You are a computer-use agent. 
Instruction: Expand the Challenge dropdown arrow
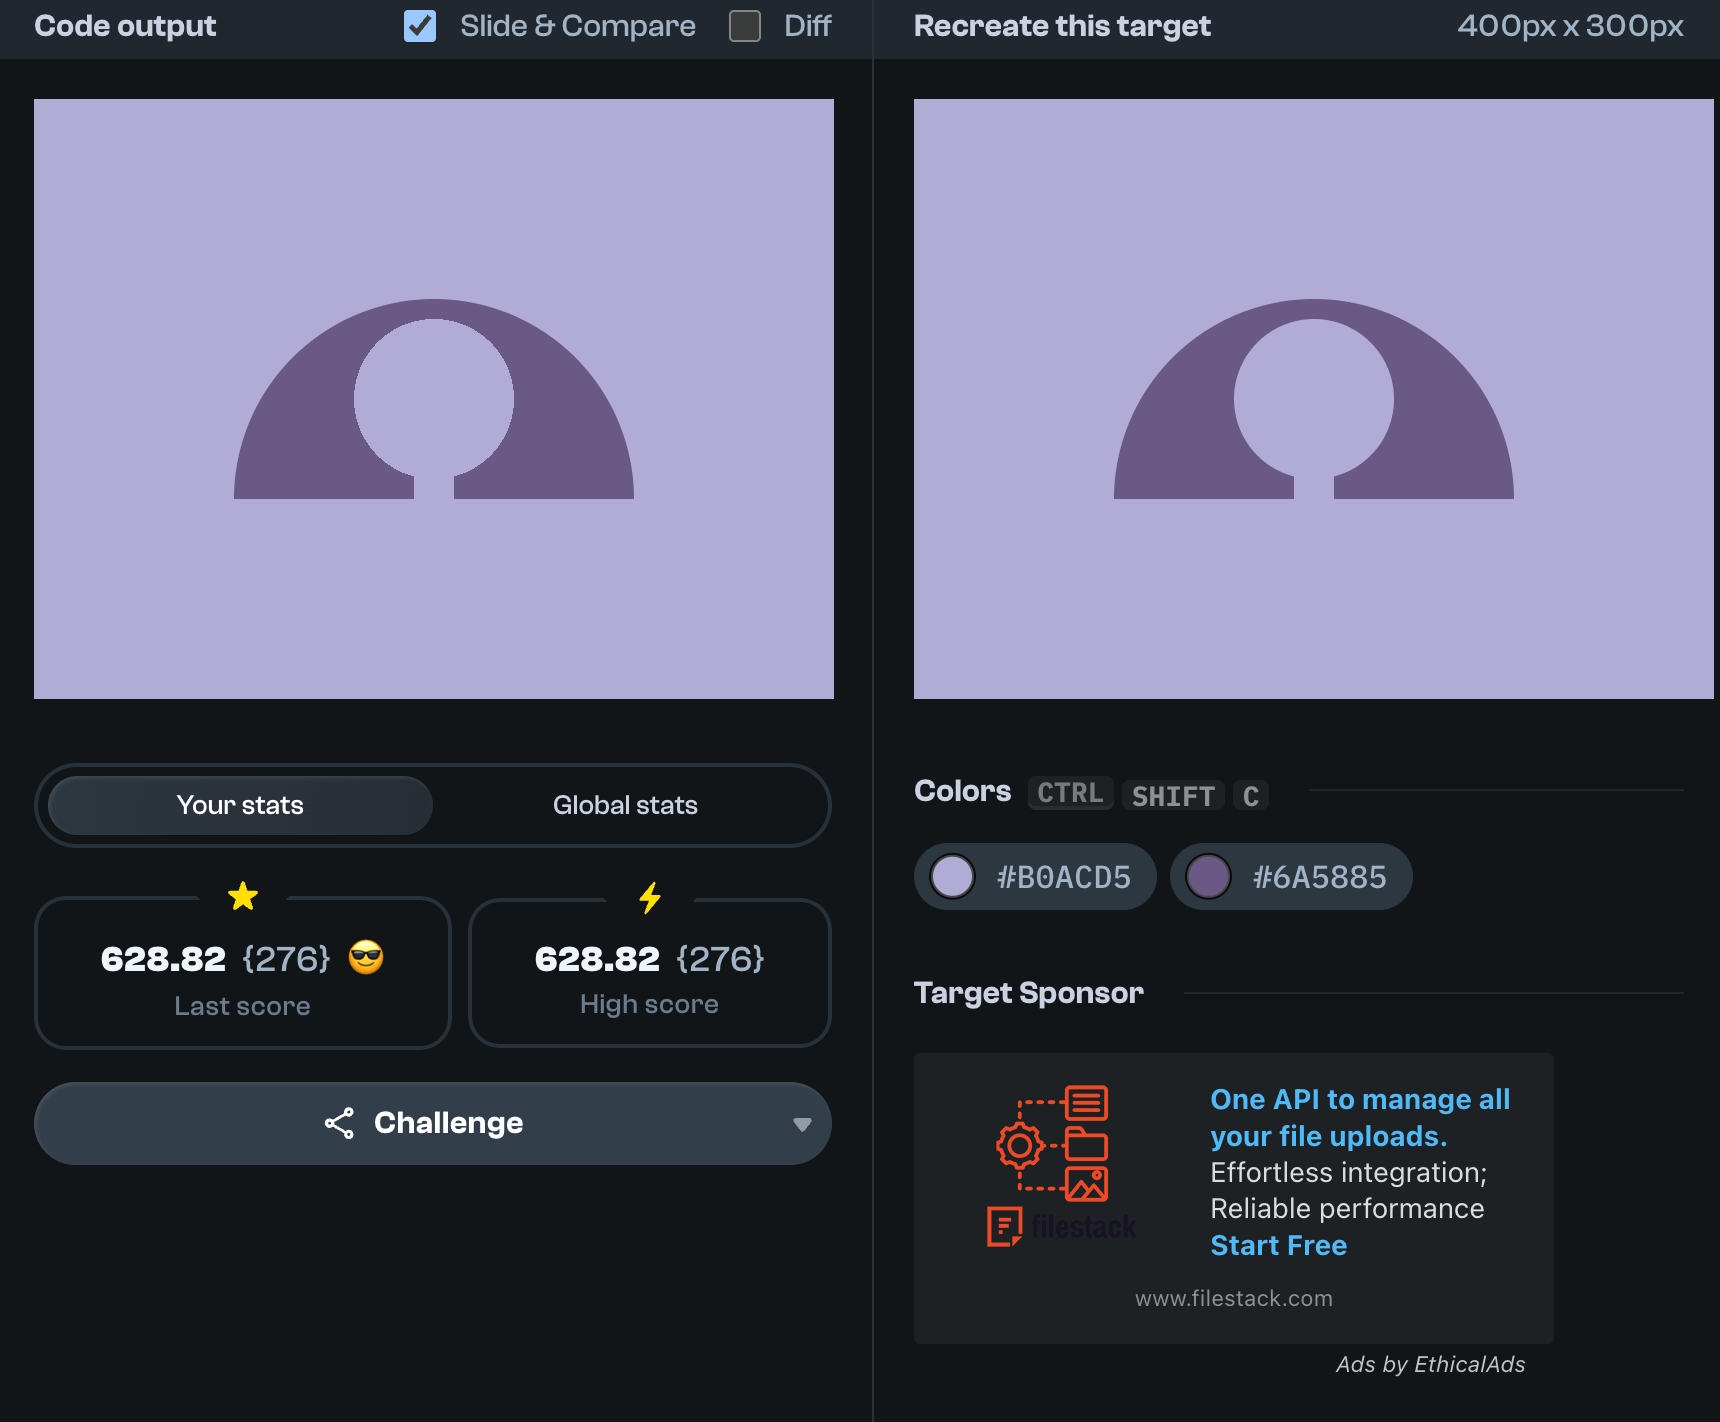click(x=801, y=1124)
